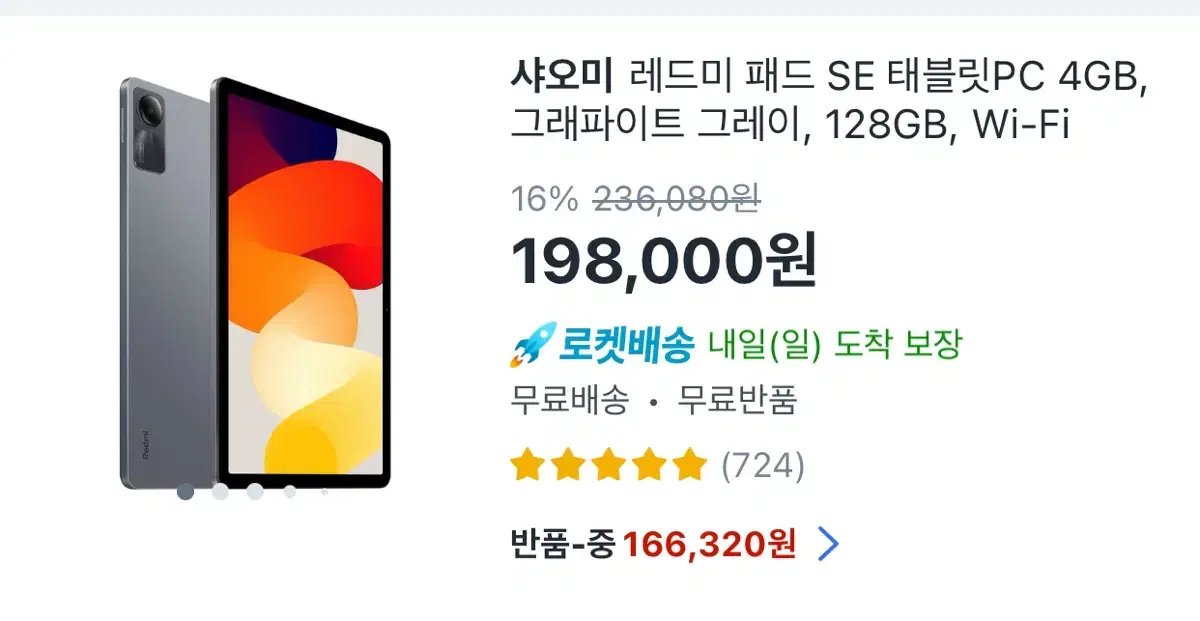Tap the fourth star of the rating
1200x621 pixels.
tap(649, 465)
